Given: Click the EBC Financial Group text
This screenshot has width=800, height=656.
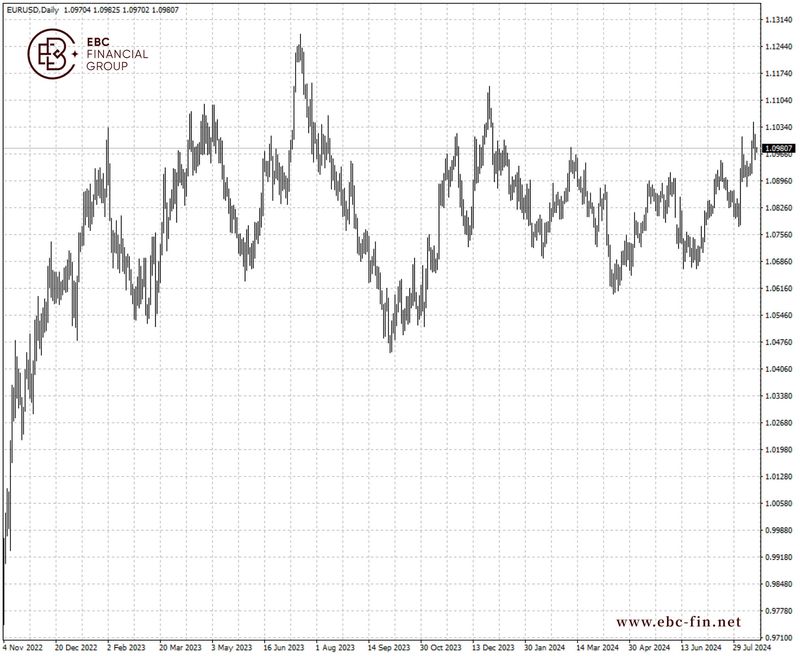Looking at the screenshot, I should 118,54.
